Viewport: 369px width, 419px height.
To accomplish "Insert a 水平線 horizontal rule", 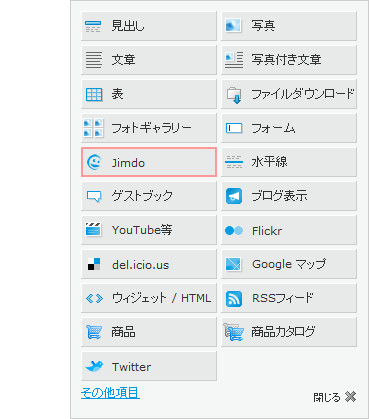I will [x=289, y=162].
